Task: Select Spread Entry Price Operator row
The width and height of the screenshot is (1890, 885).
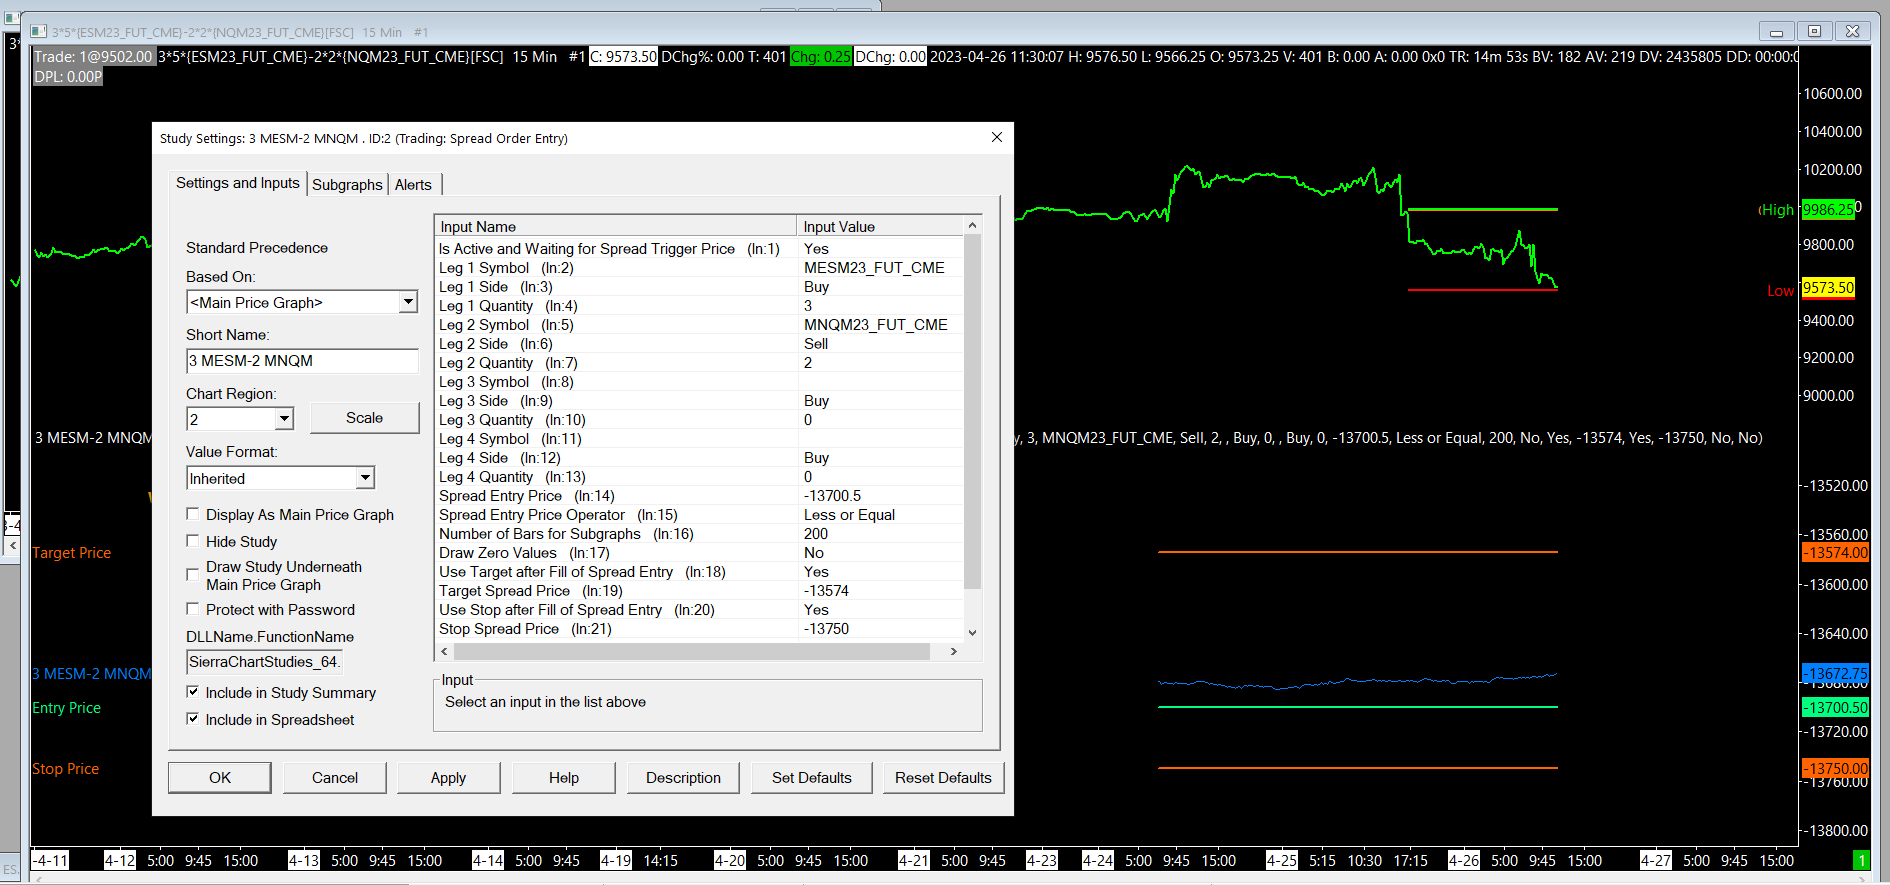Action: pyautogui.click(x=700, y=515)
